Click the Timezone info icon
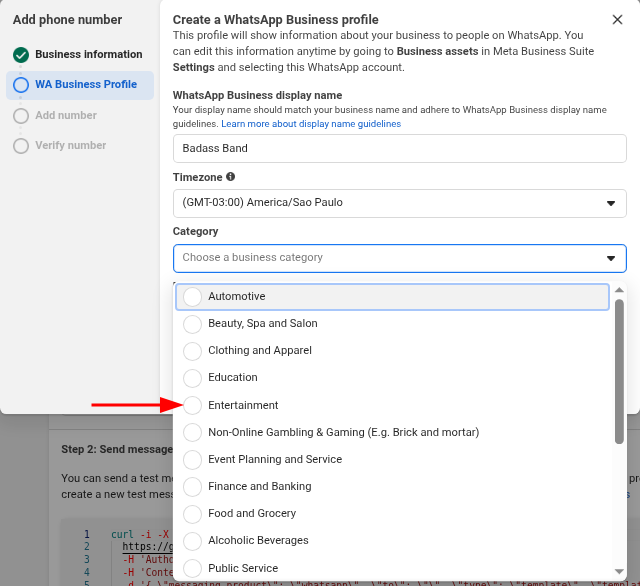Image resolution: width=640 pixels, height=586 pixels. coord(231,177)
